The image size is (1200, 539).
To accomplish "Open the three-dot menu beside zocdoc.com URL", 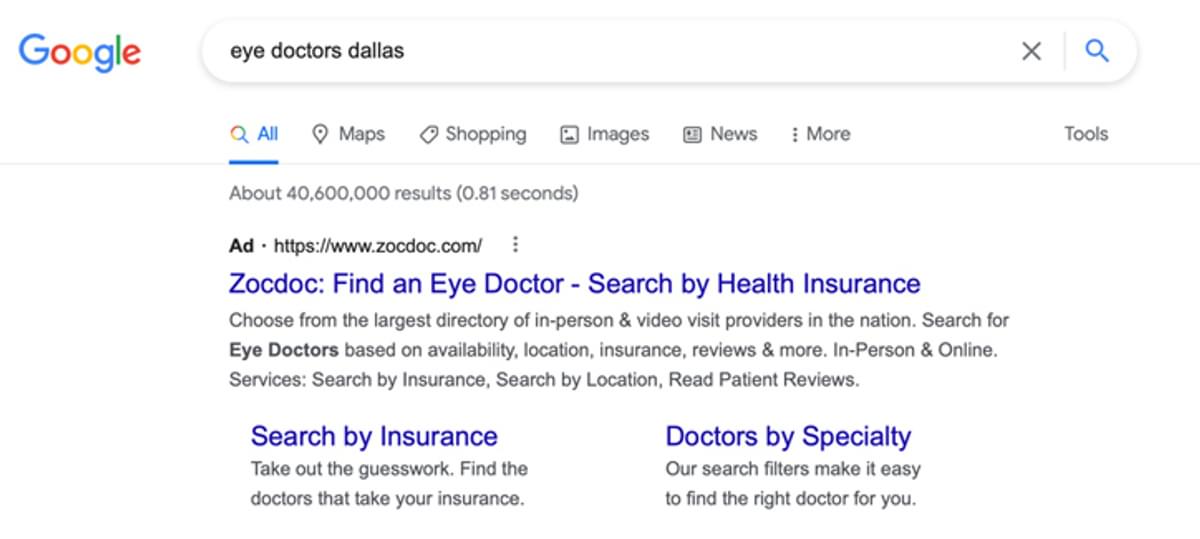I will [515, 245].
